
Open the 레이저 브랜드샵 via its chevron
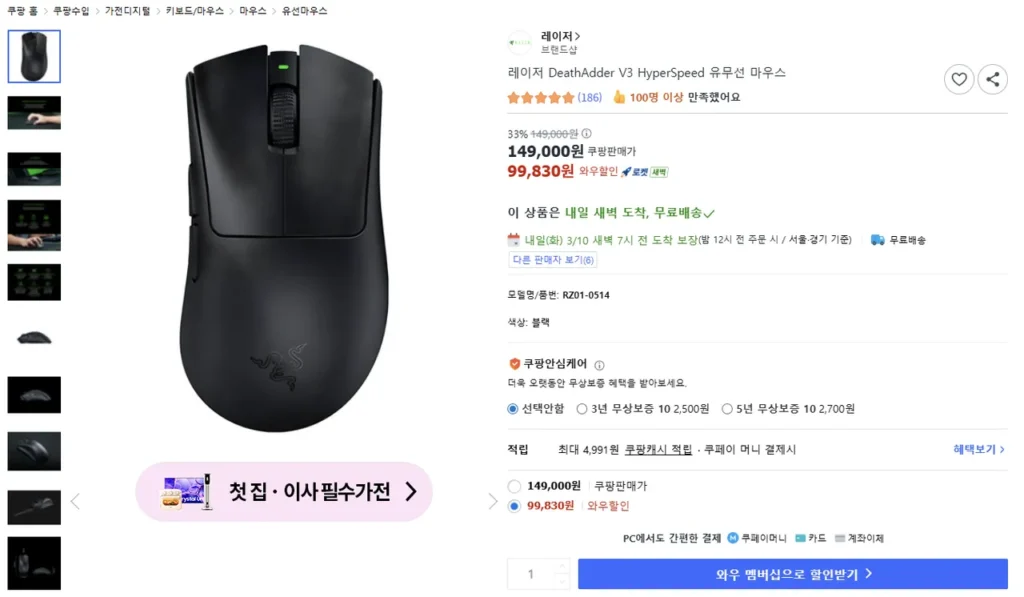576,34
